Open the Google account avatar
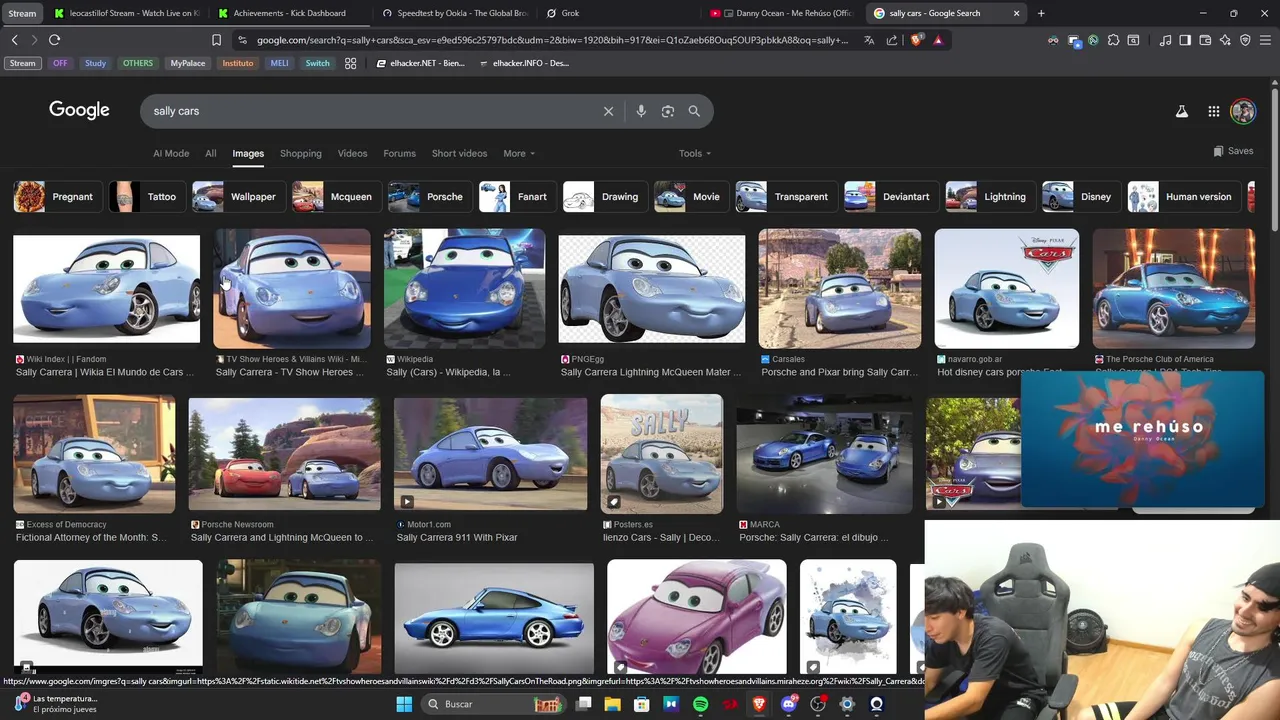 pos(1243,111)
